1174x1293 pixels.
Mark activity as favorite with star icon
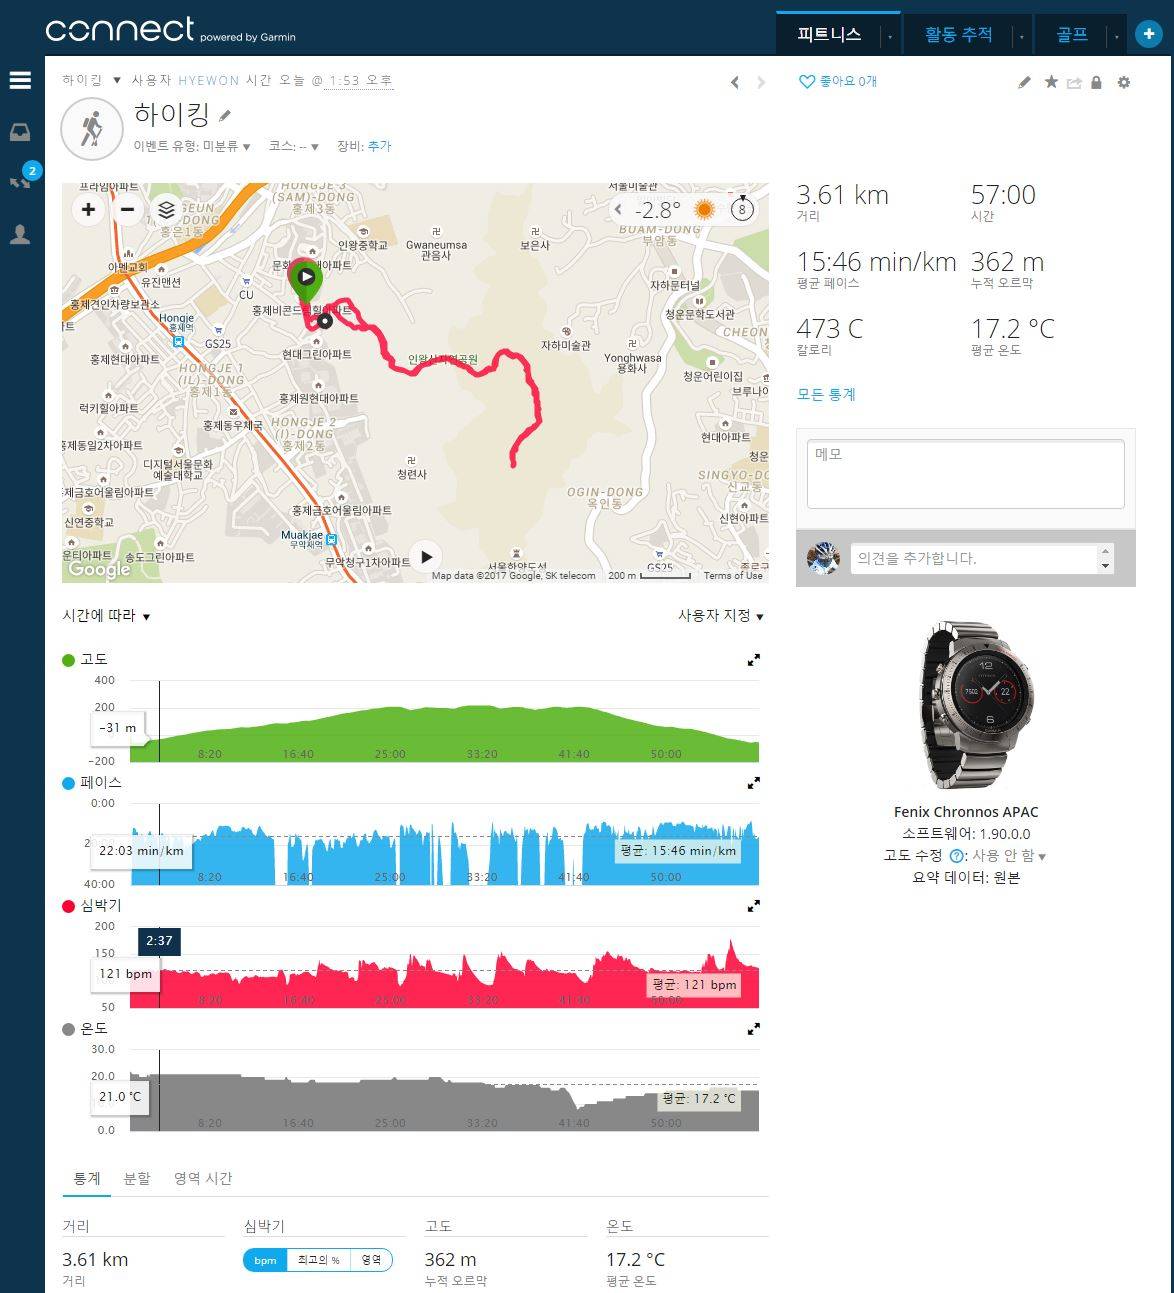click(x=1051, y=82)
